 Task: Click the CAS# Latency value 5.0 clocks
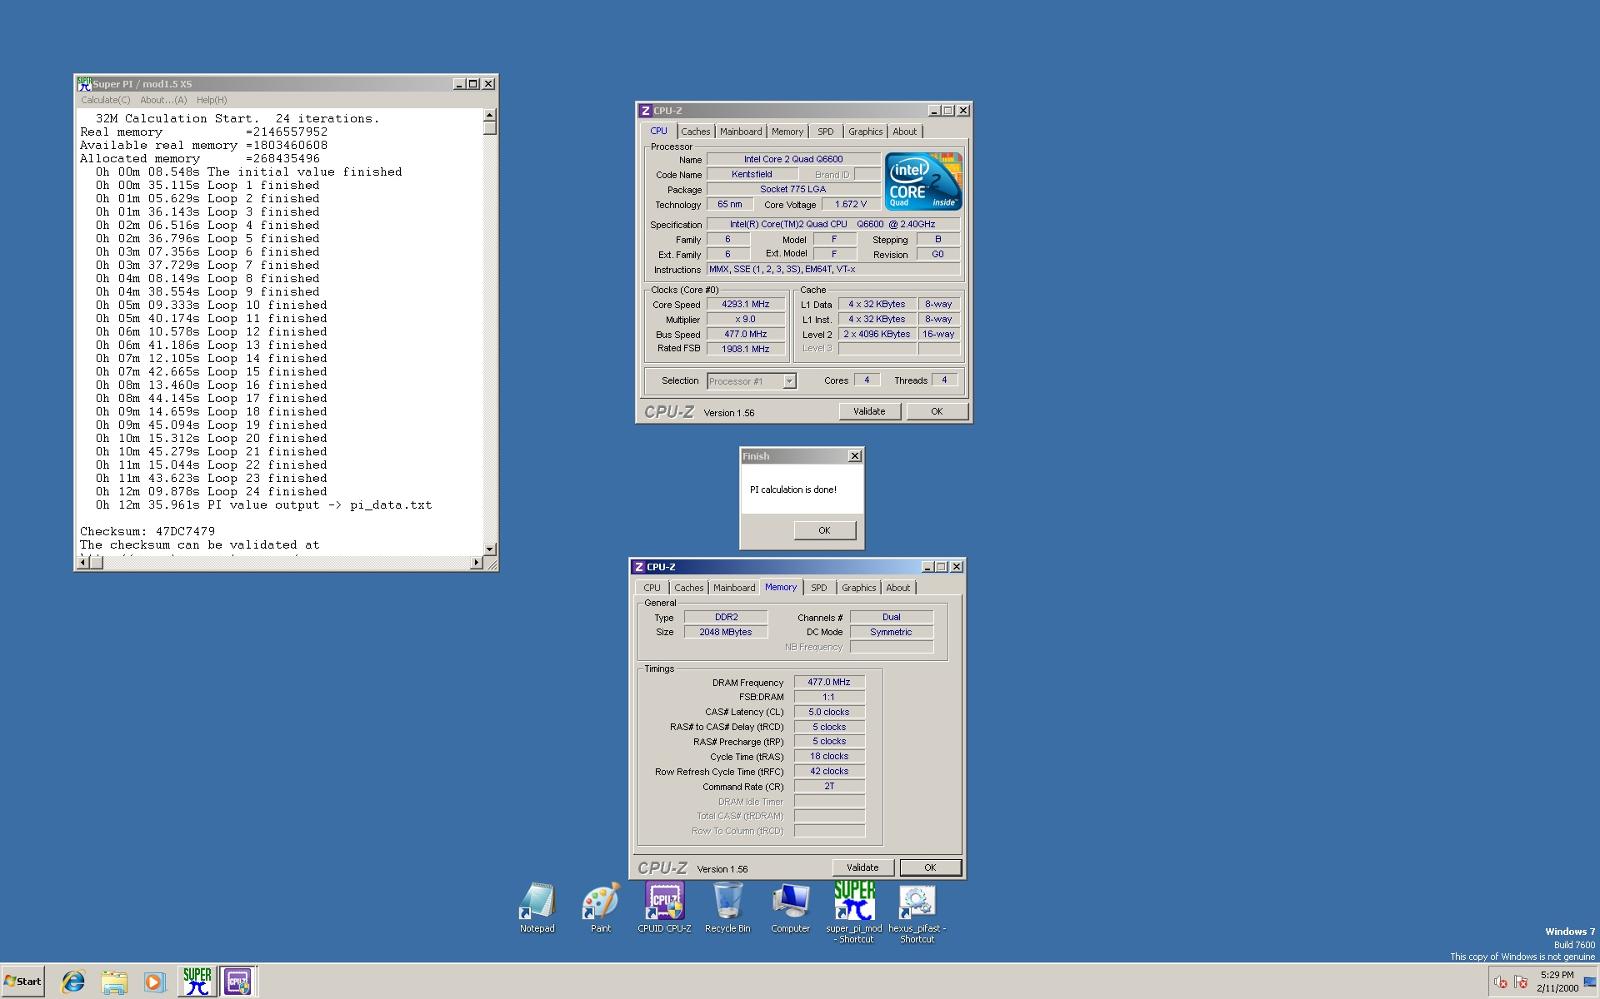(829, 712)
